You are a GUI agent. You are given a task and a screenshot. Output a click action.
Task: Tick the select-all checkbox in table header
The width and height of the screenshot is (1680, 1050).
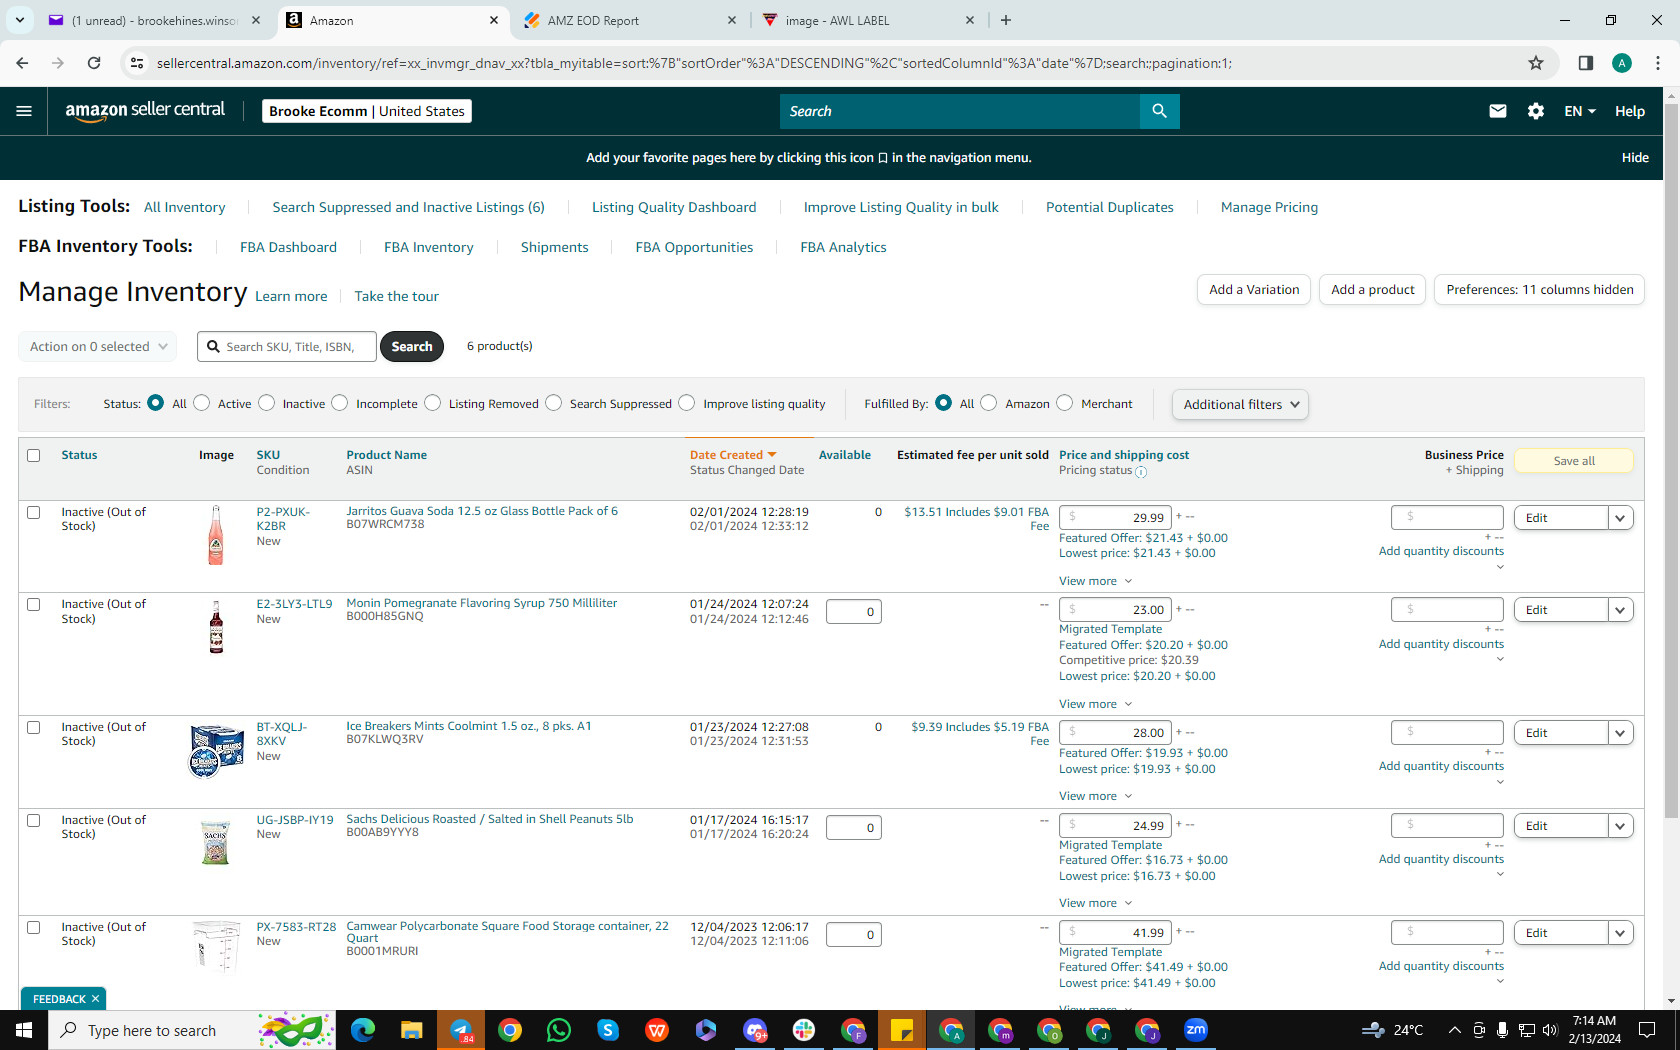(x=33, y=455)
